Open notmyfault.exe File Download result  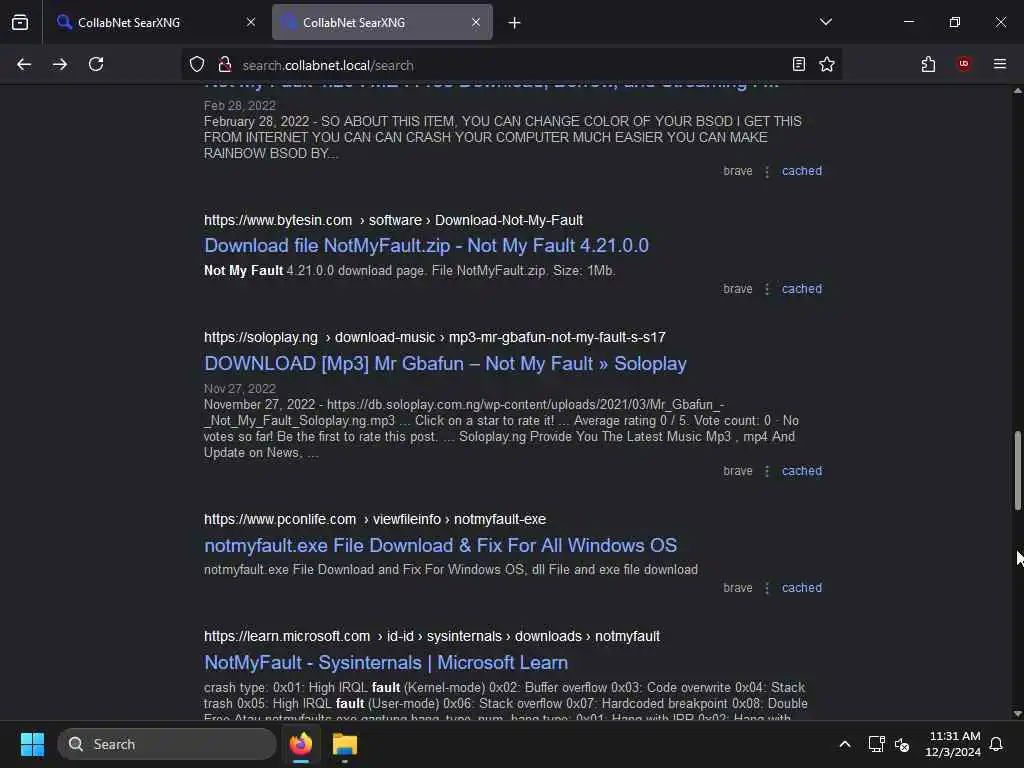pyautogui.click(x=441, y=545)
